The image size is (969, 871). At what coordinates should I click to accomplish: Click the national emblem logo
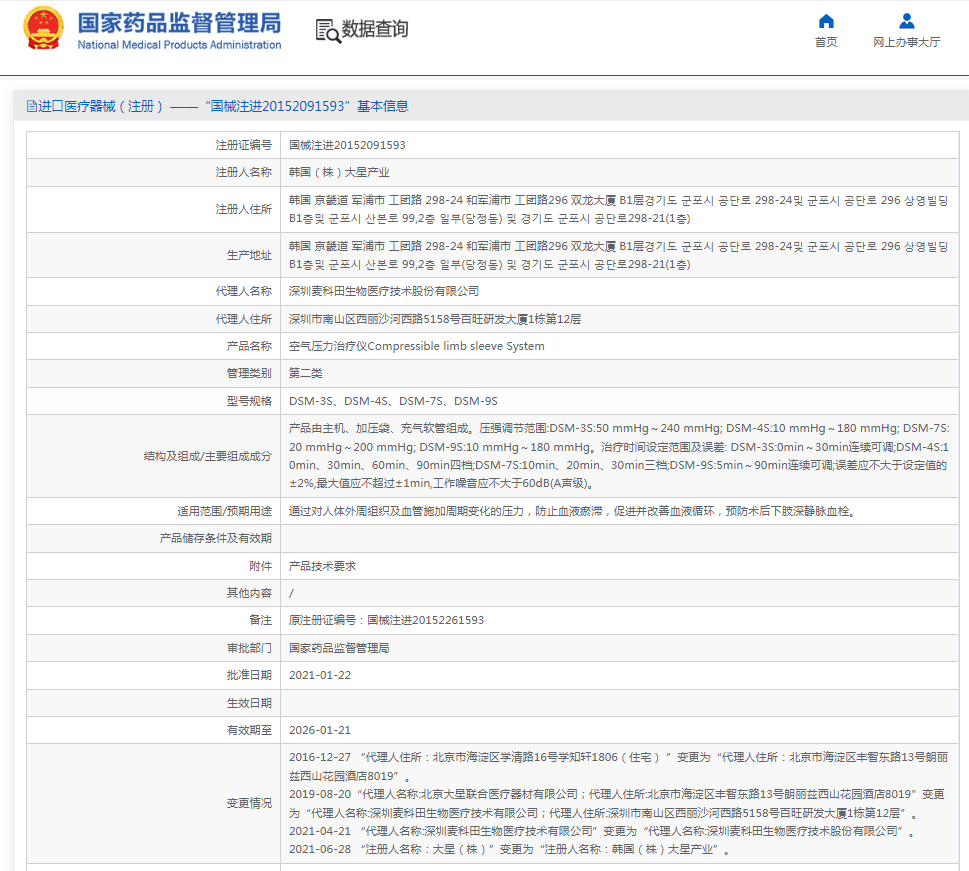tap(43, 29)
